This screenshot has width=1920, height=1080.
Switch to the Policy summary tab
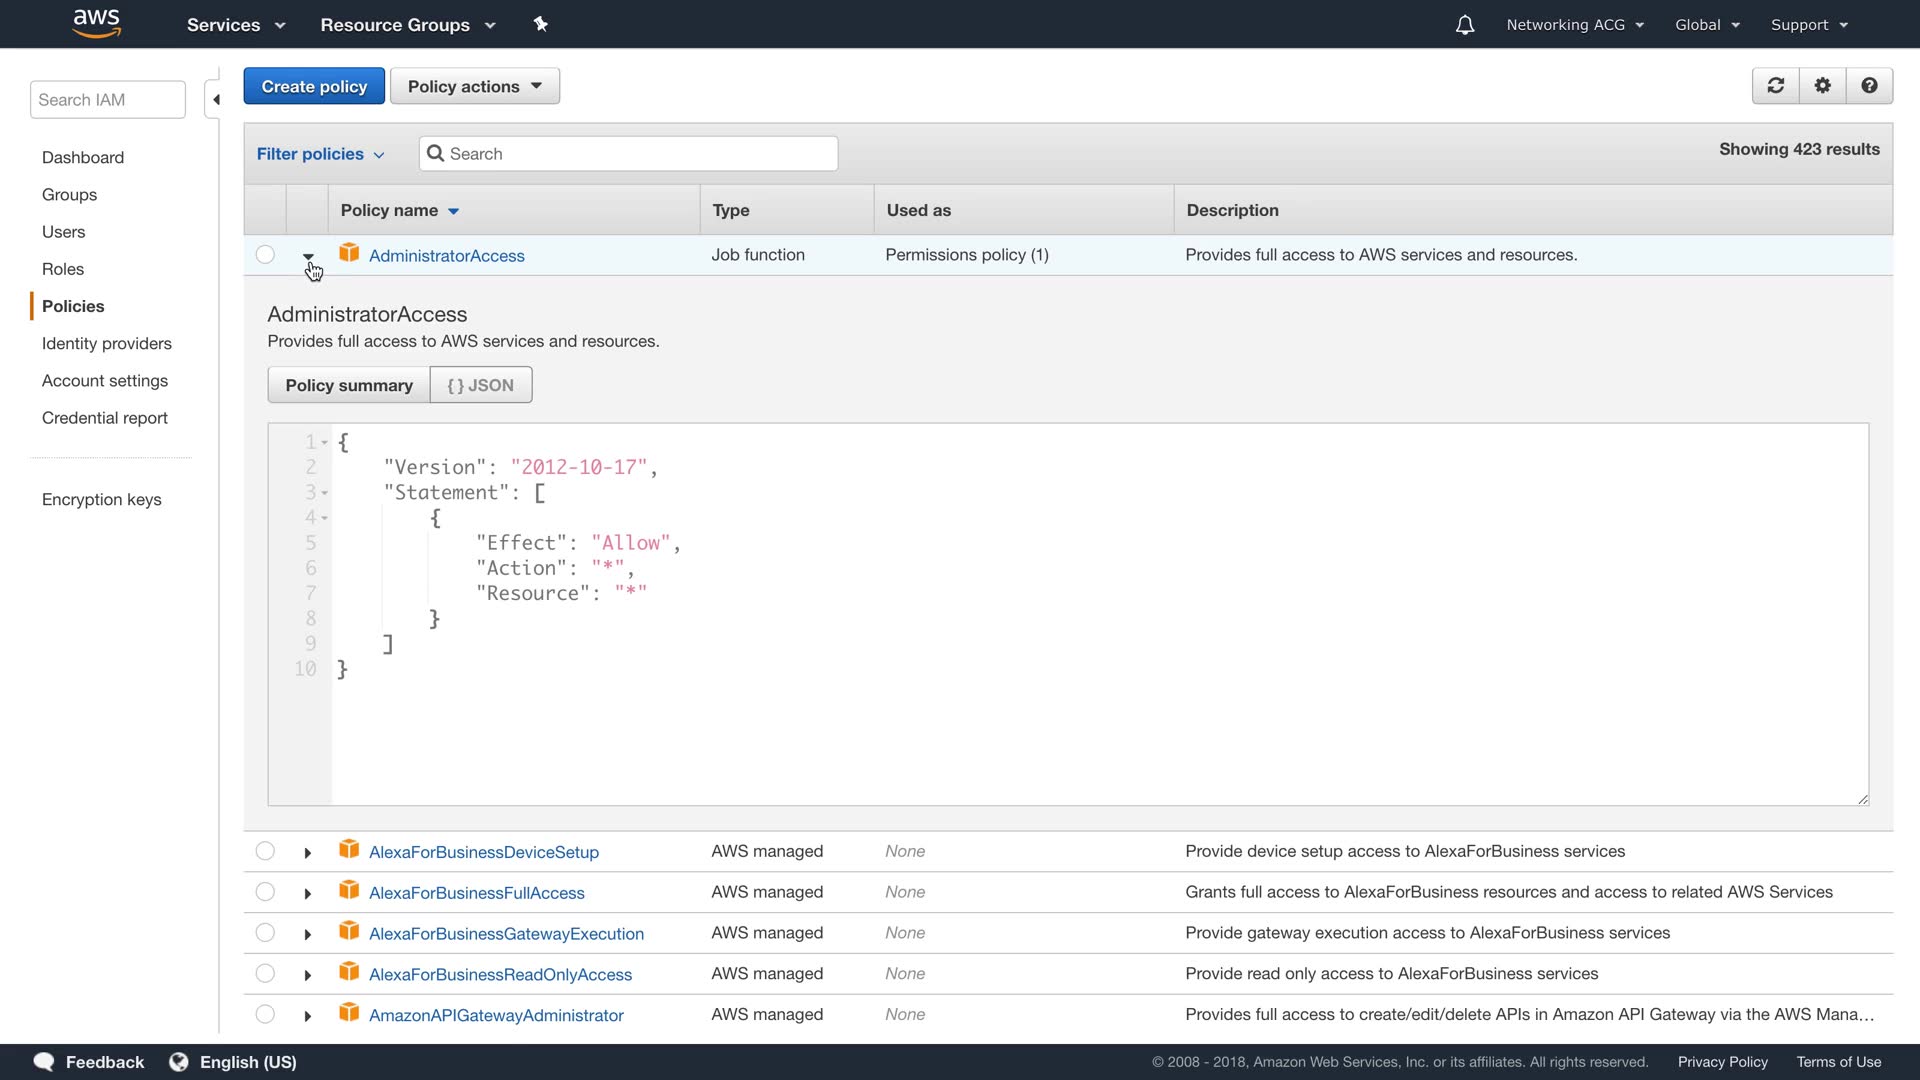click(x=348, y=385)
